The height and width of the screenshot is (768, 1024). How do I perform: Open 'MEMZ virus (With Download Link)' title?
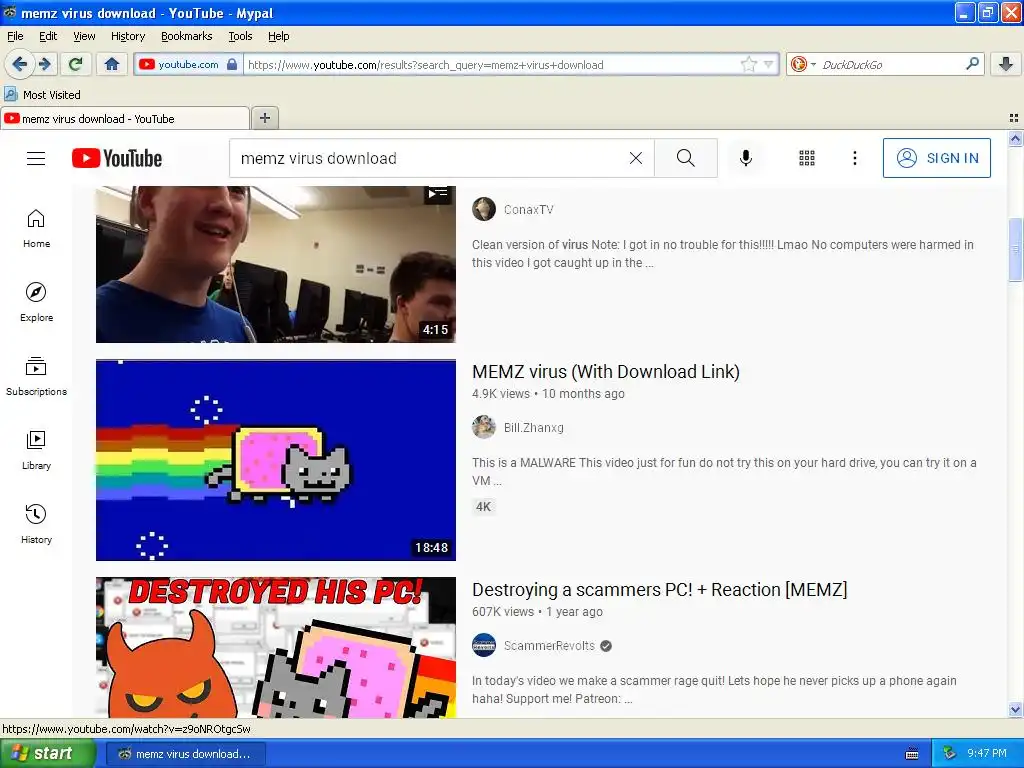(605, 372)
